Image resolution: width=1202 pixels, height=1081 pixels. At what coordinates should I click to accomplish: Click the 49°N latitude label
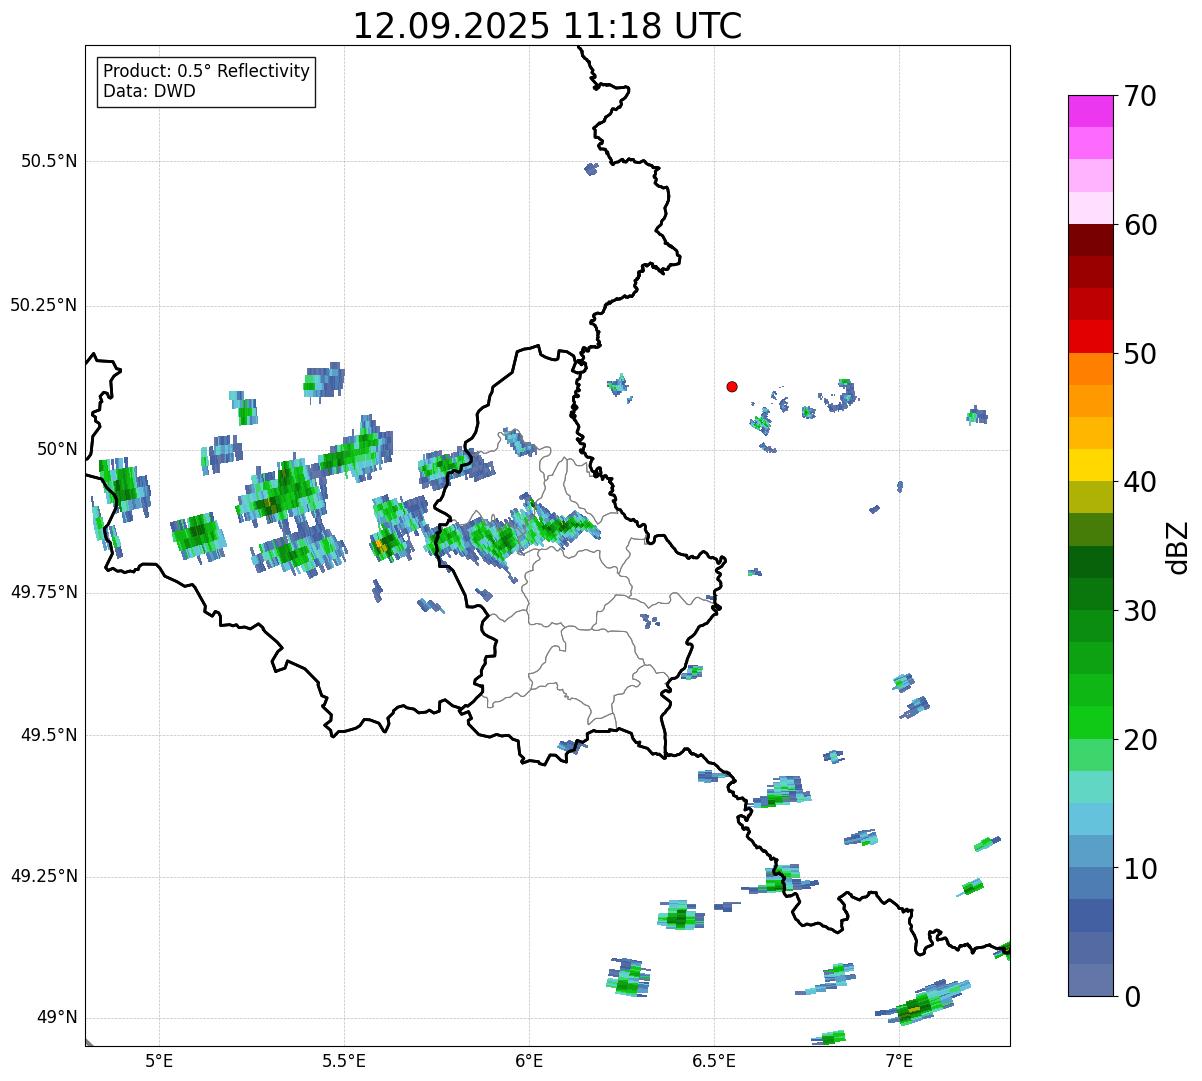pyautogui.click(x=57, y=1018)
